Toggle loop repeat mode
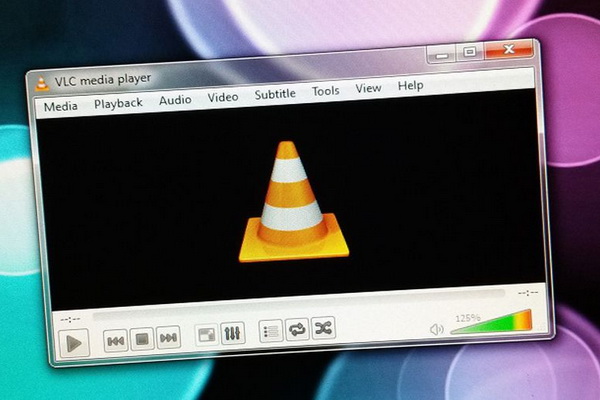Image resolution: width=600 pixels, height=400 pixels. click(297, 330)
